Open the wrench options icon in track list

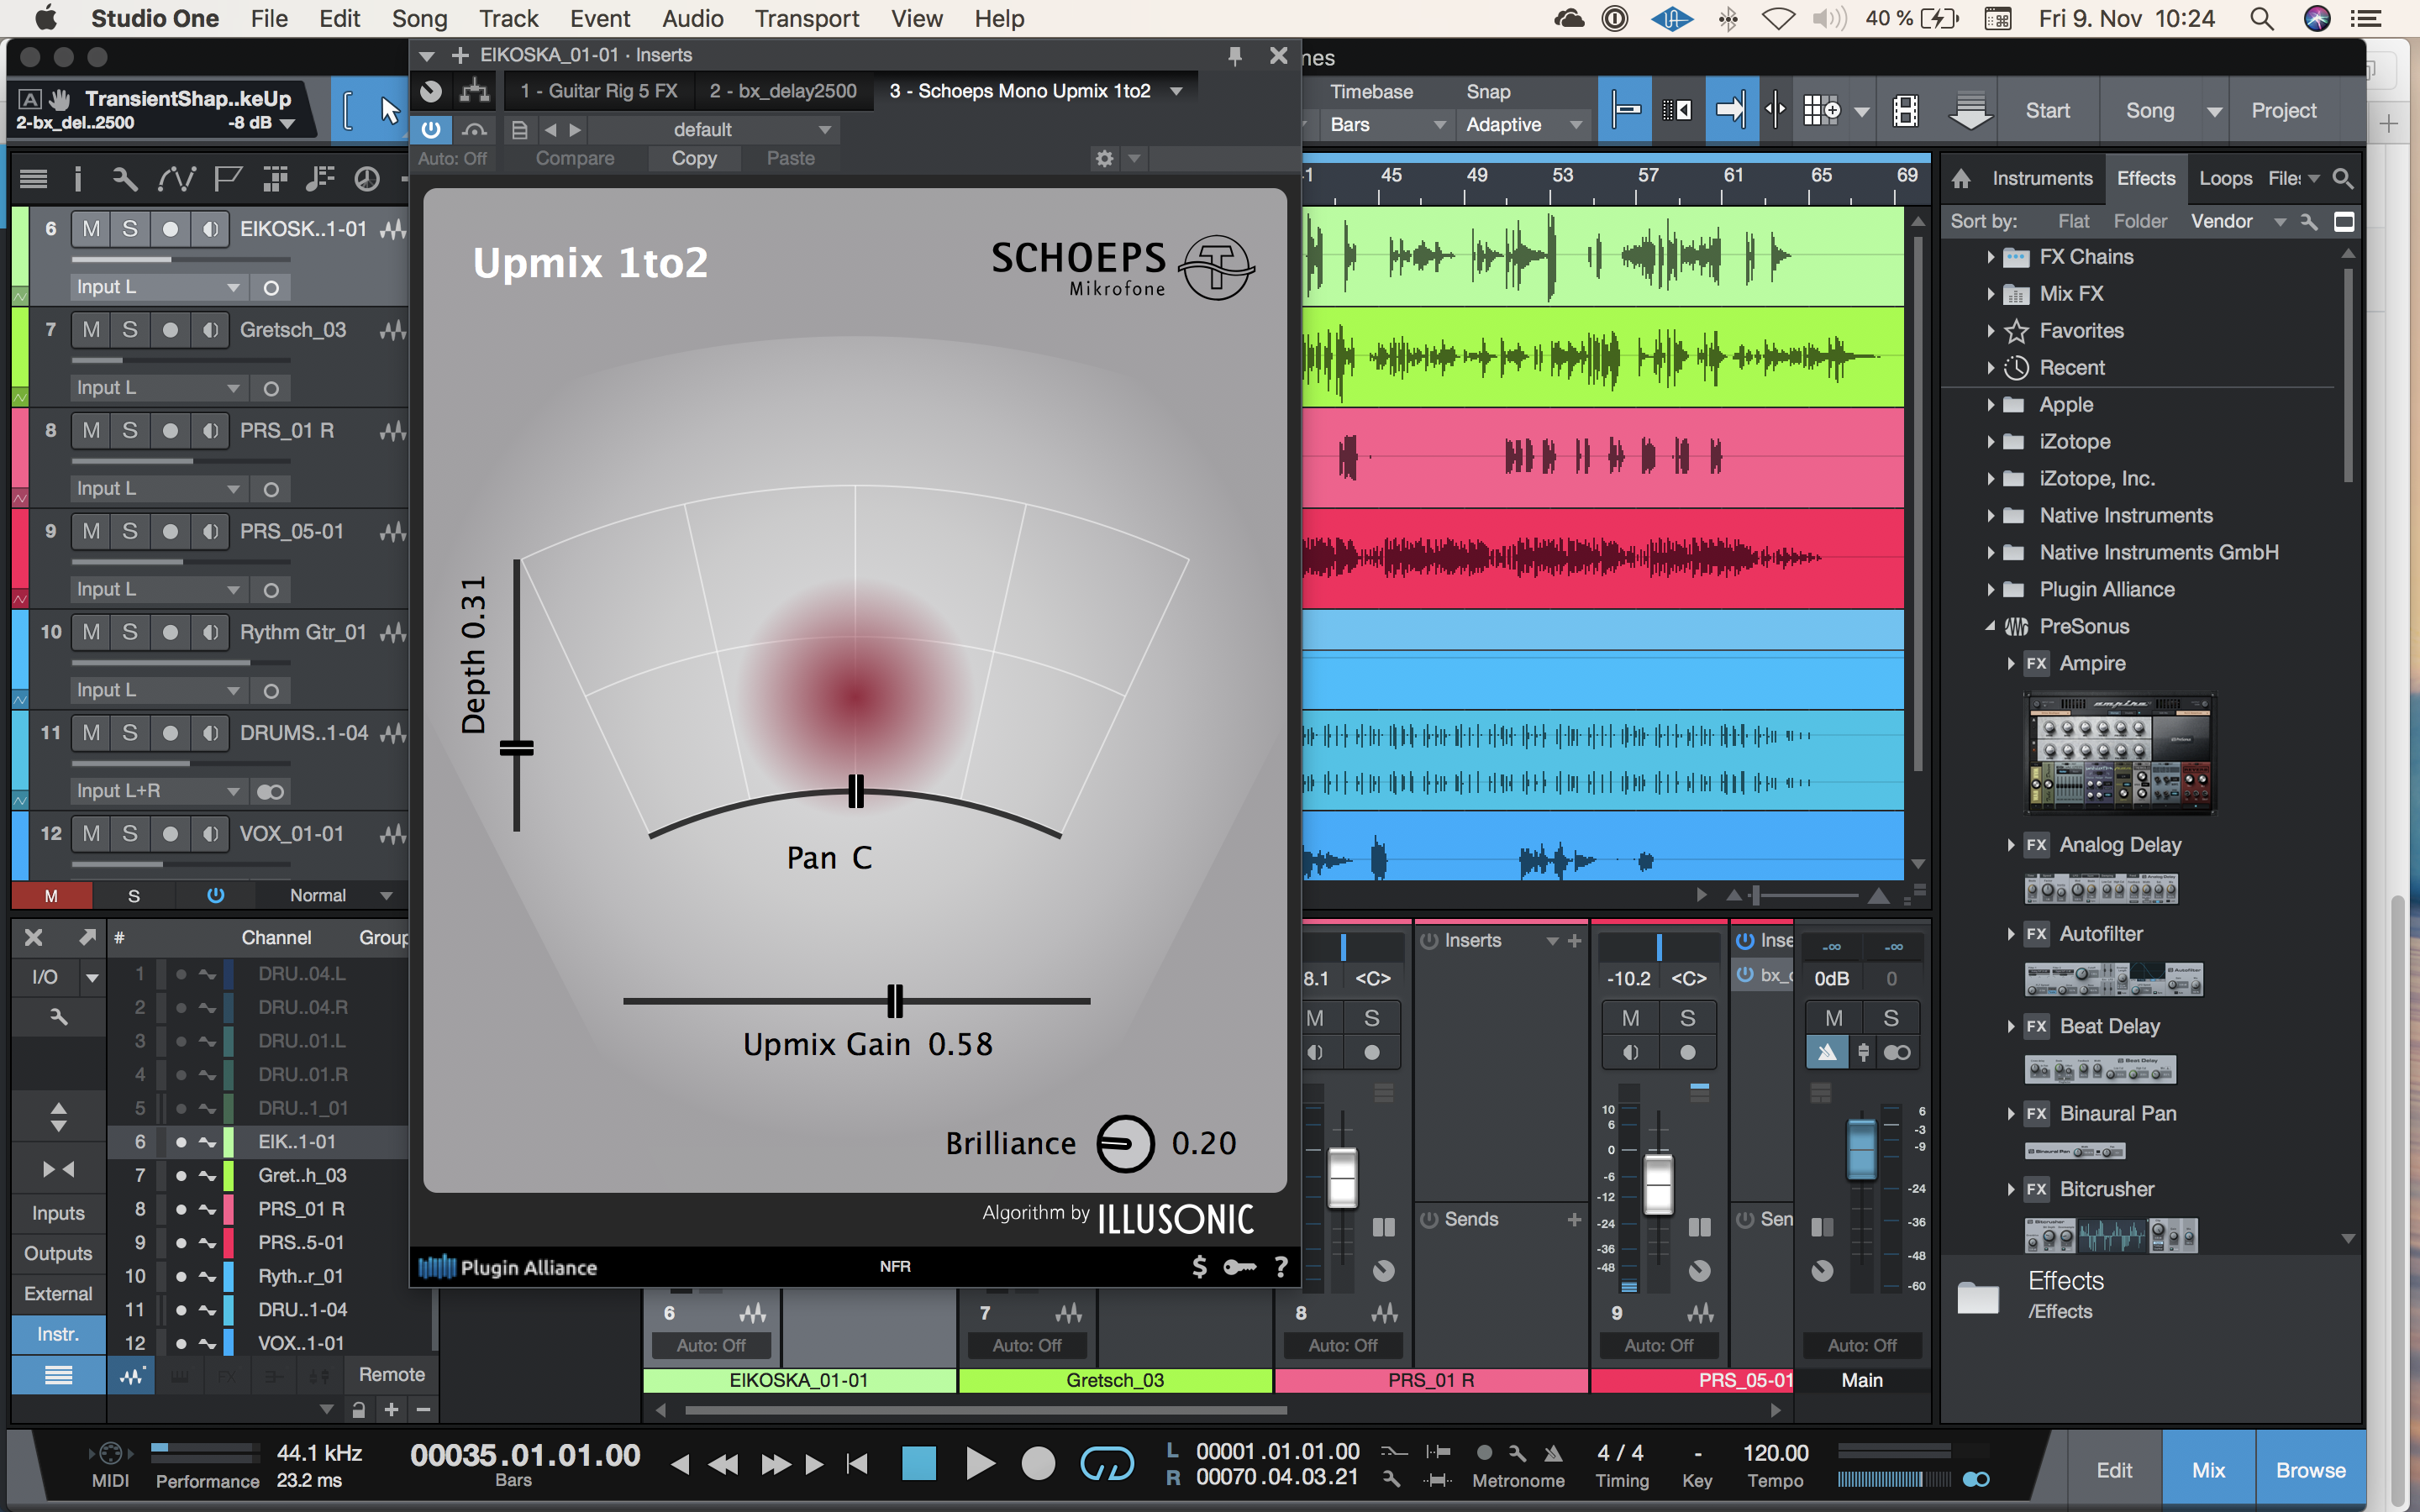(124, 179)
